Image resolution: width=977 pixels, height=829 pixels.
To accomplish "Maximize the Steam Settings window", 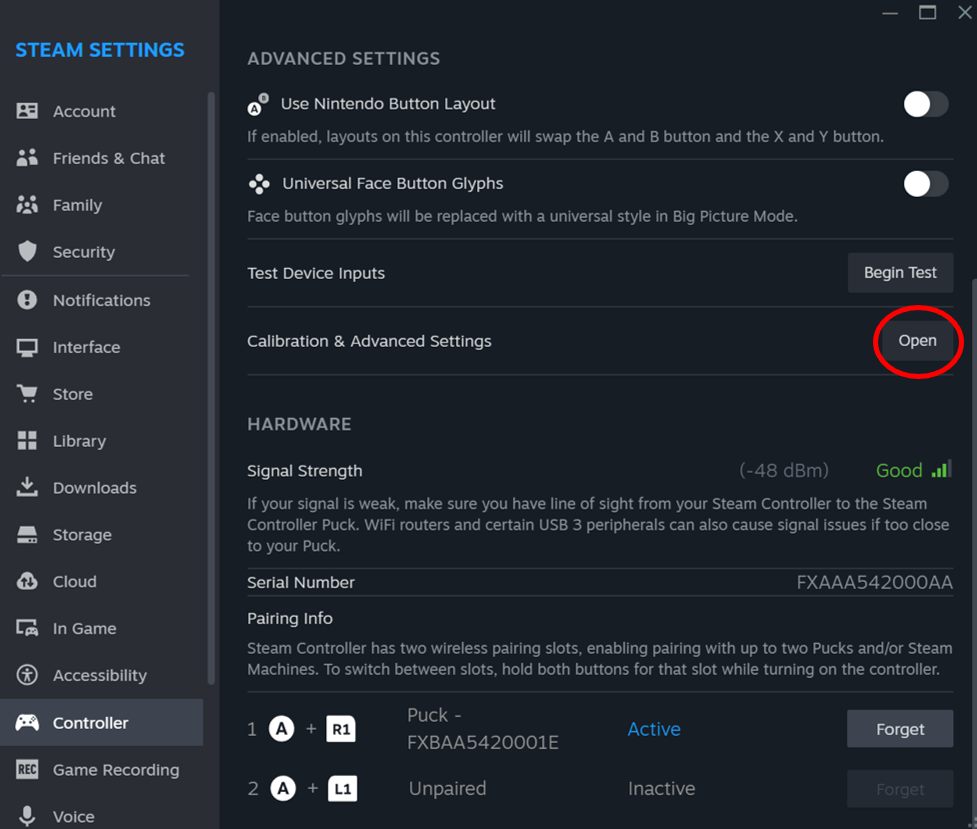I will (927, 12).
